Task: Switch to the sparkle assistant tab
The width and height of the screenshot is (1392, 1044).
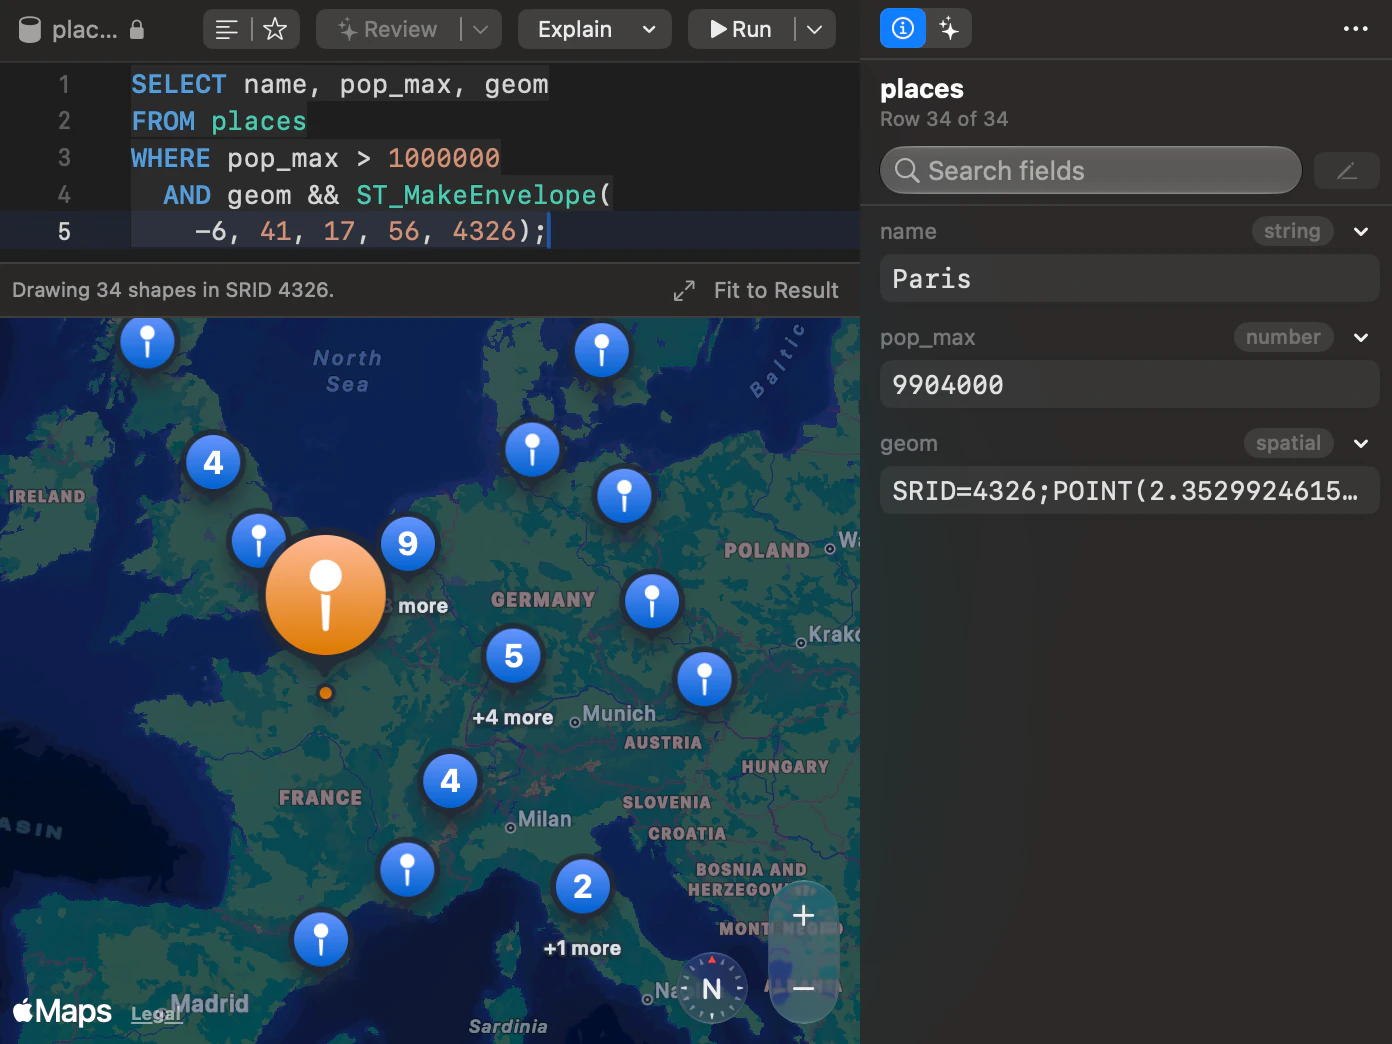Action: [949, 28]
